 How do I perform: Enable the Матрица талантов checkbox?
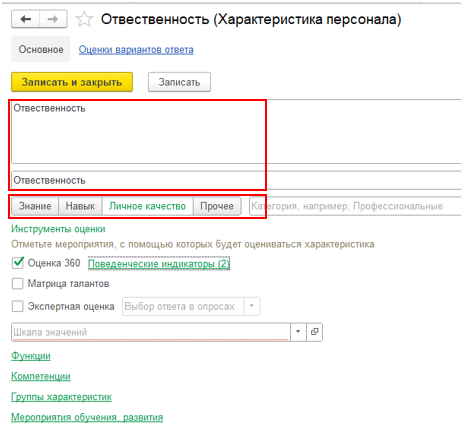[18, 284]
